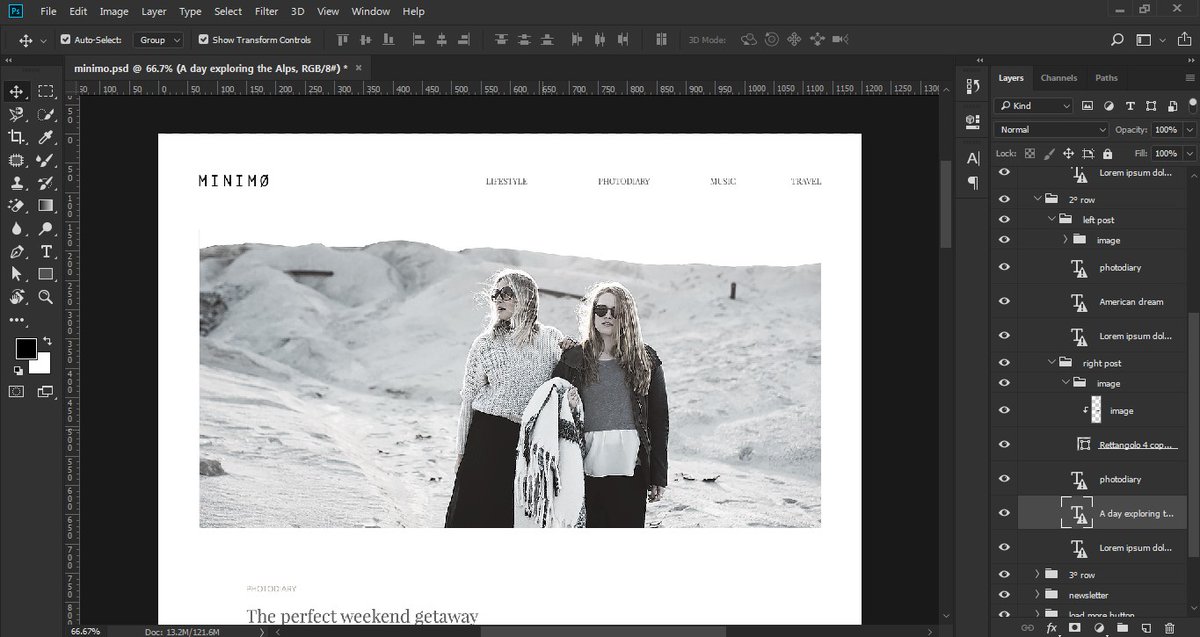The height and width of the screenshot is (637, 1200).
Task: Open the File menu
Action: [x=48, y=11]
